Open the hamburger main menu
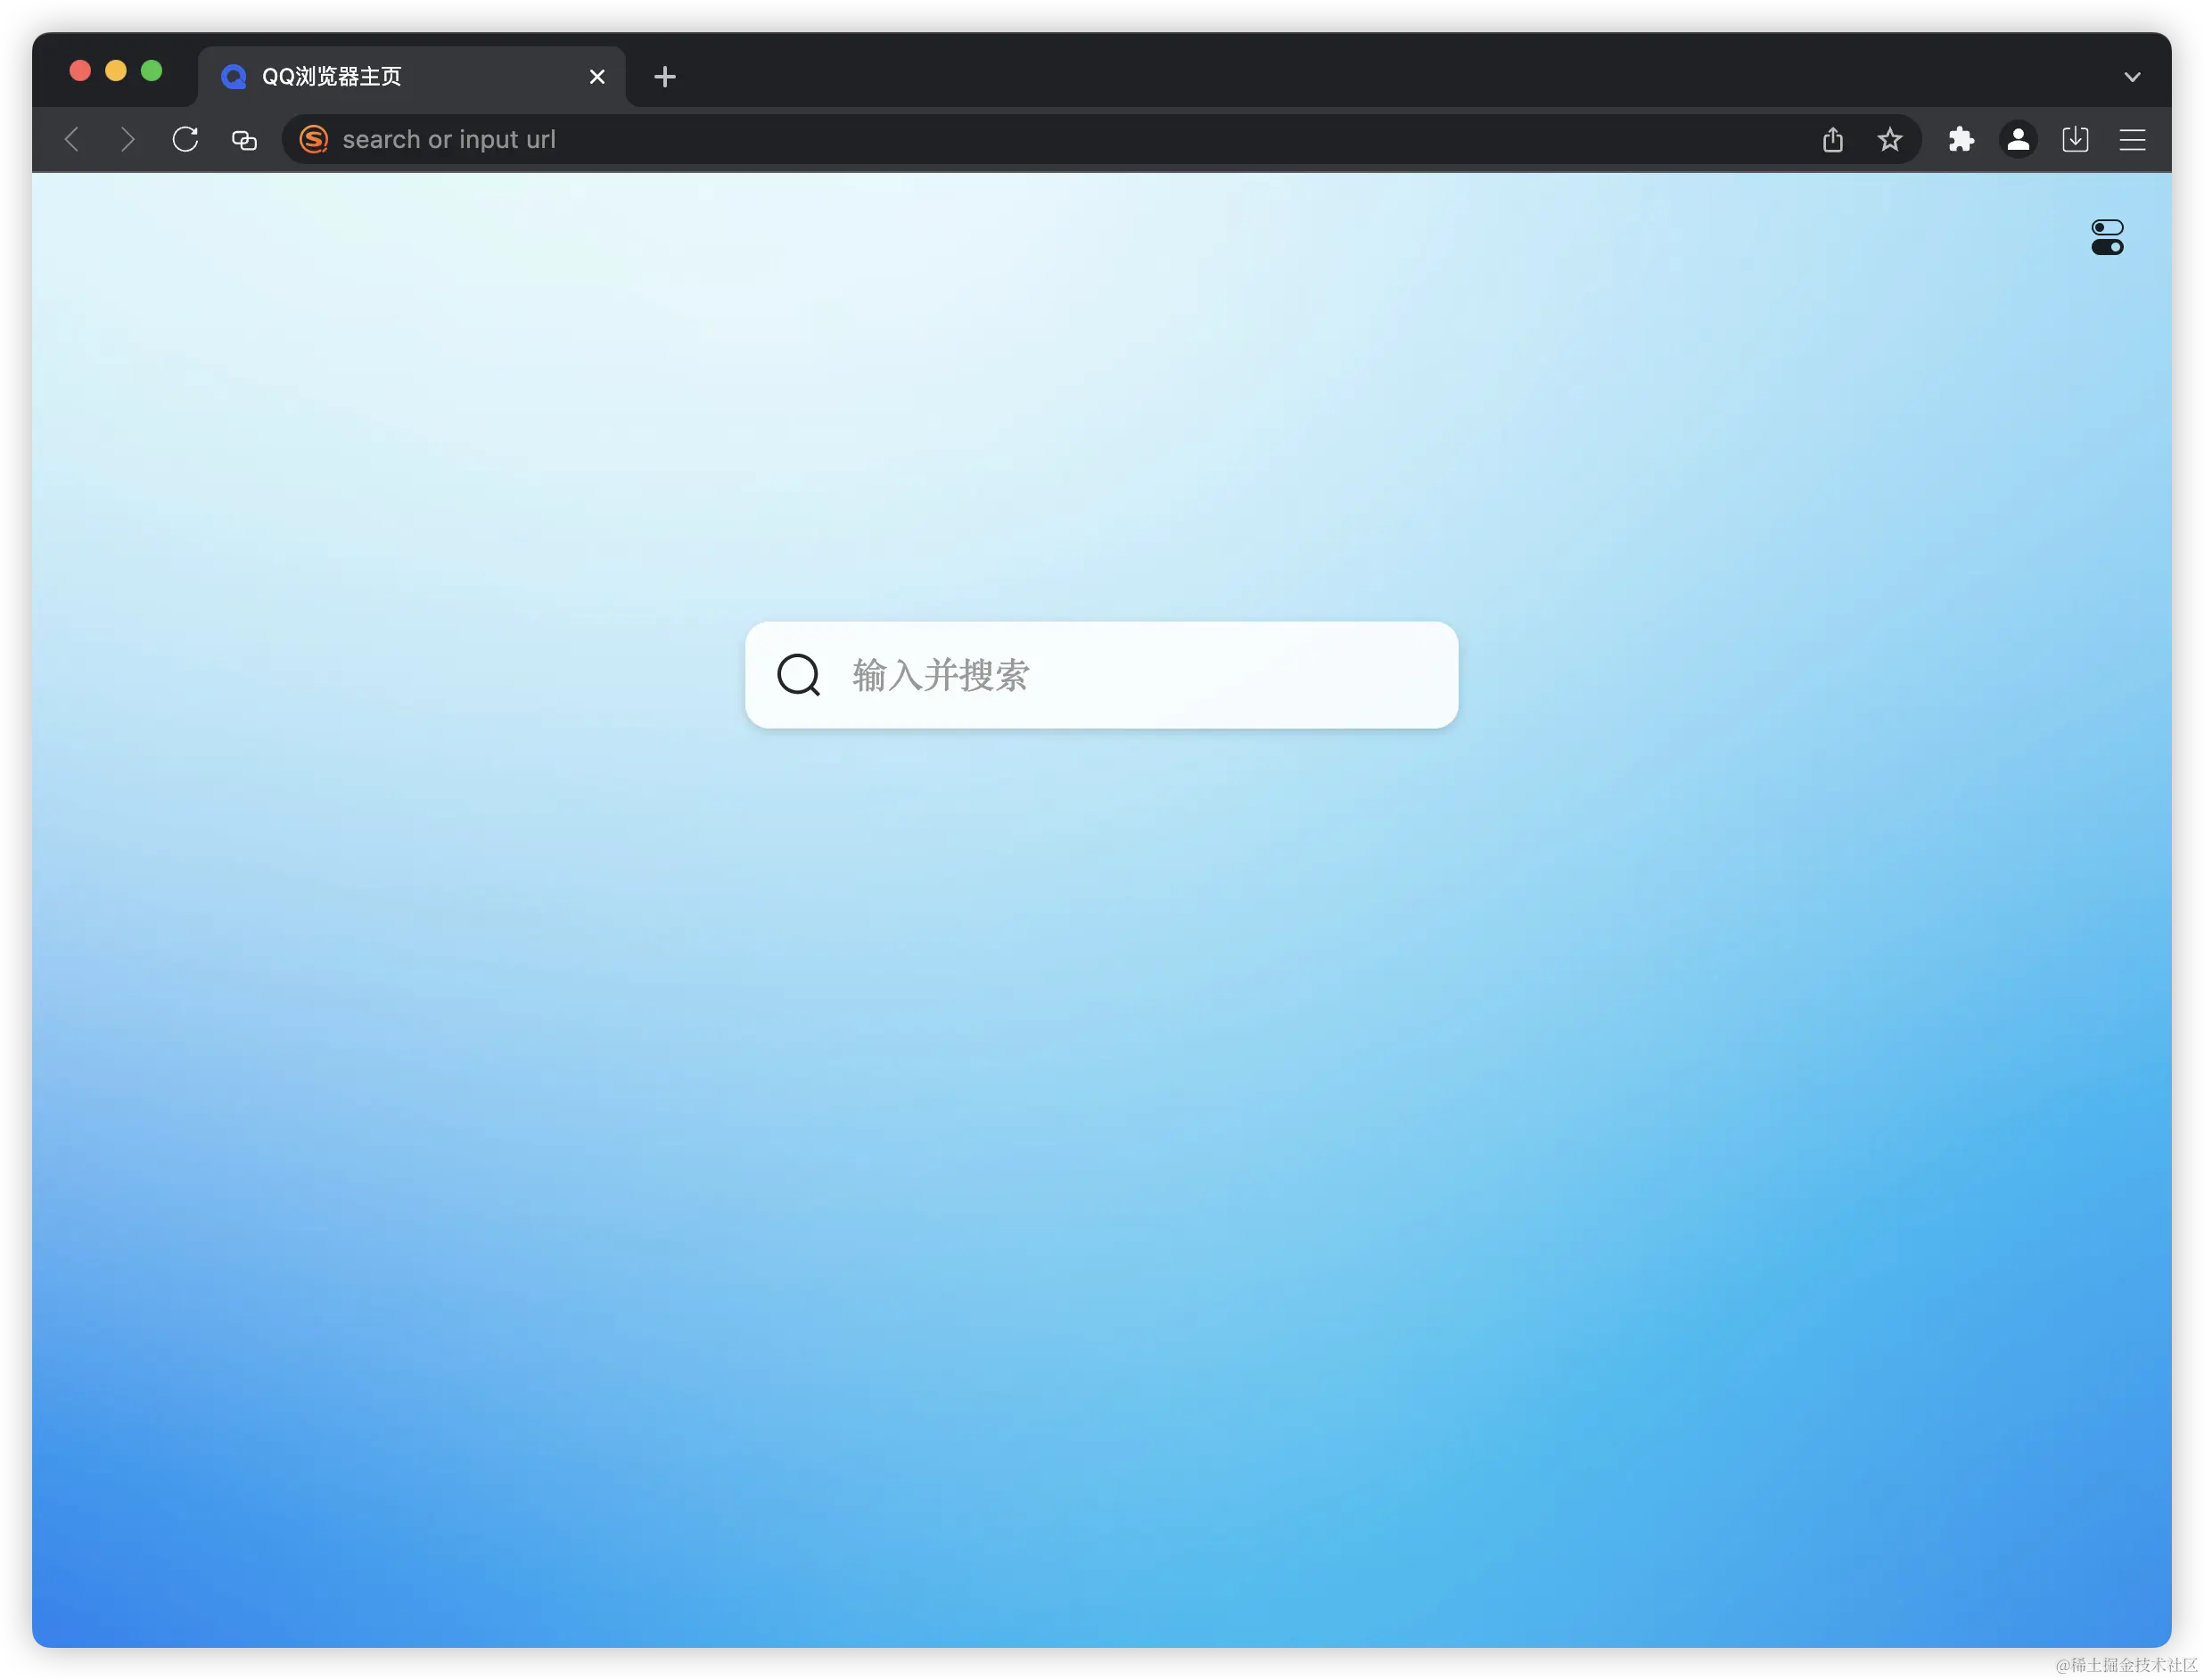Viewport: 2204px width, 1680px height. 2132,140
